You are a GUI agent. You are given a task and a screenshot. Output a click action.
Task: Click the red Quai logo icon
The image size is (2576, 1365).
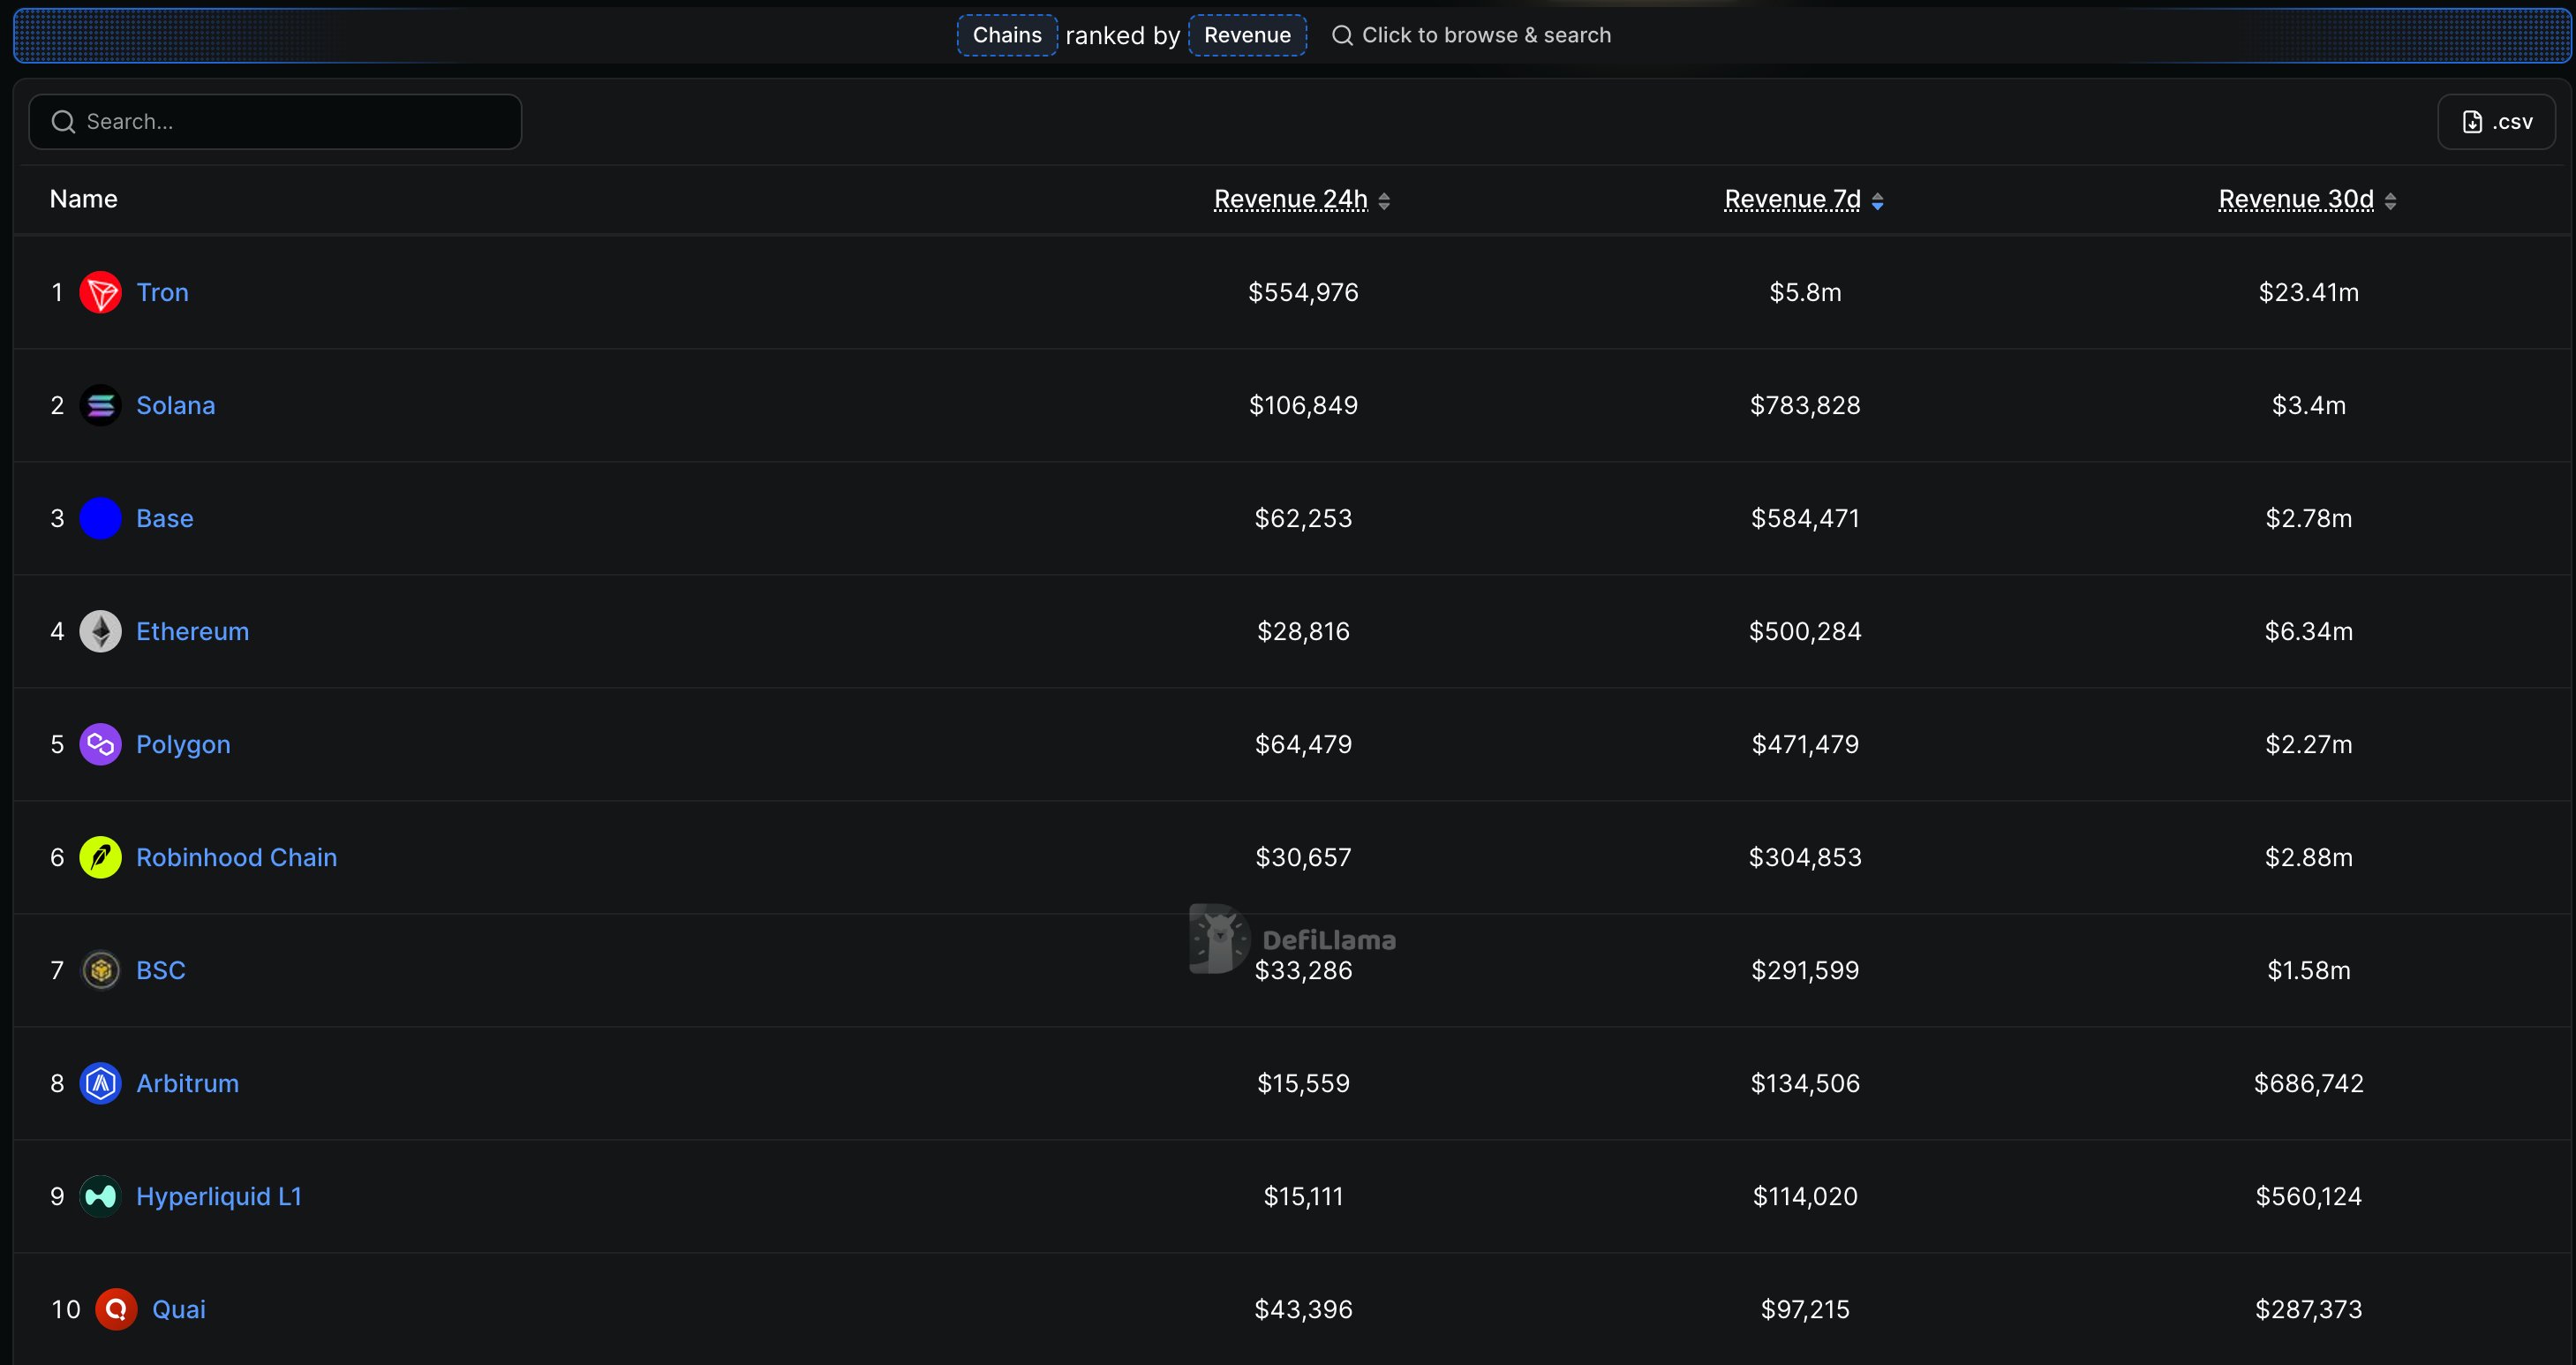click(116, 1309)
